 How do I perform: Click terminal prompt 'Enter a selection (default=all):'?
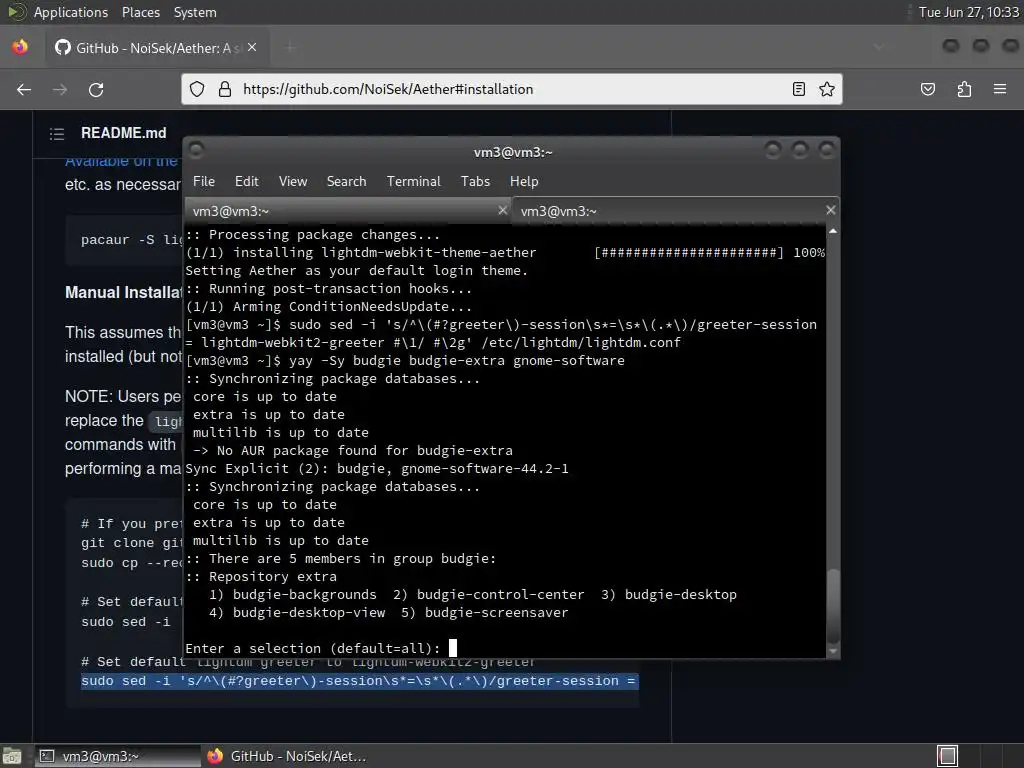coord(313,648)
